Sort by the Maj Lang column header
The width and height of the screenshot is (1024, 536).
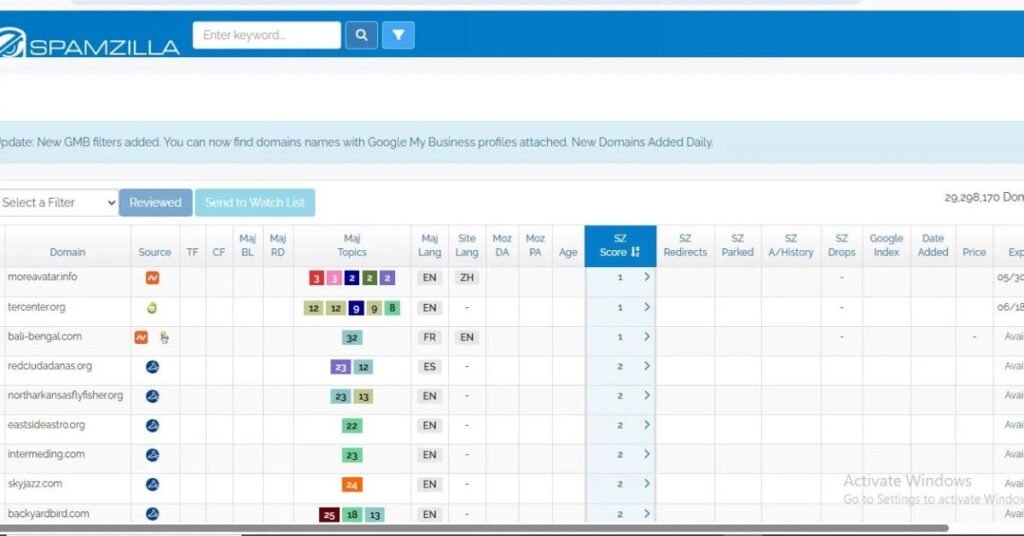pyautogui.click(x=430, y=245)
